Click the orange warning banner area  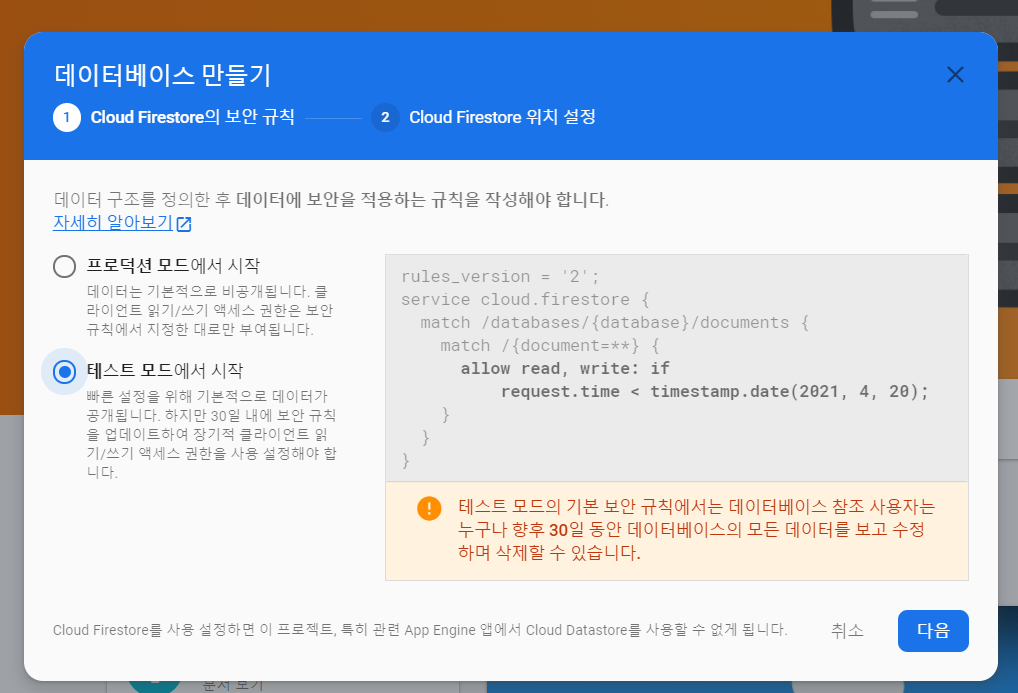[x=675, y=530]
